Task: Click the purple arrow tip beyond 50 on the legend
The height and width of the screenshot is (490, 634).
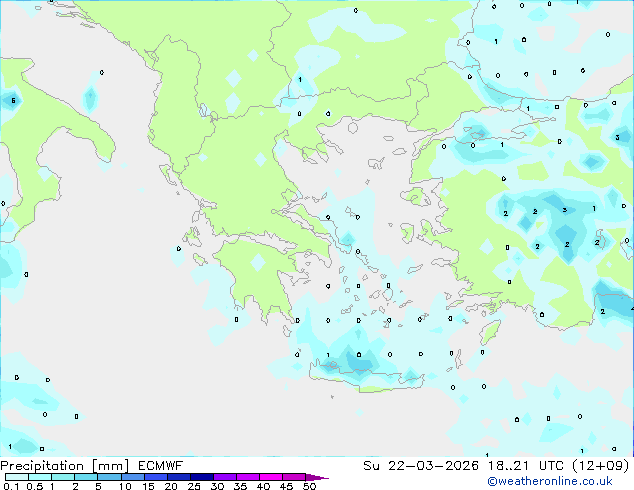Action: 317,477
